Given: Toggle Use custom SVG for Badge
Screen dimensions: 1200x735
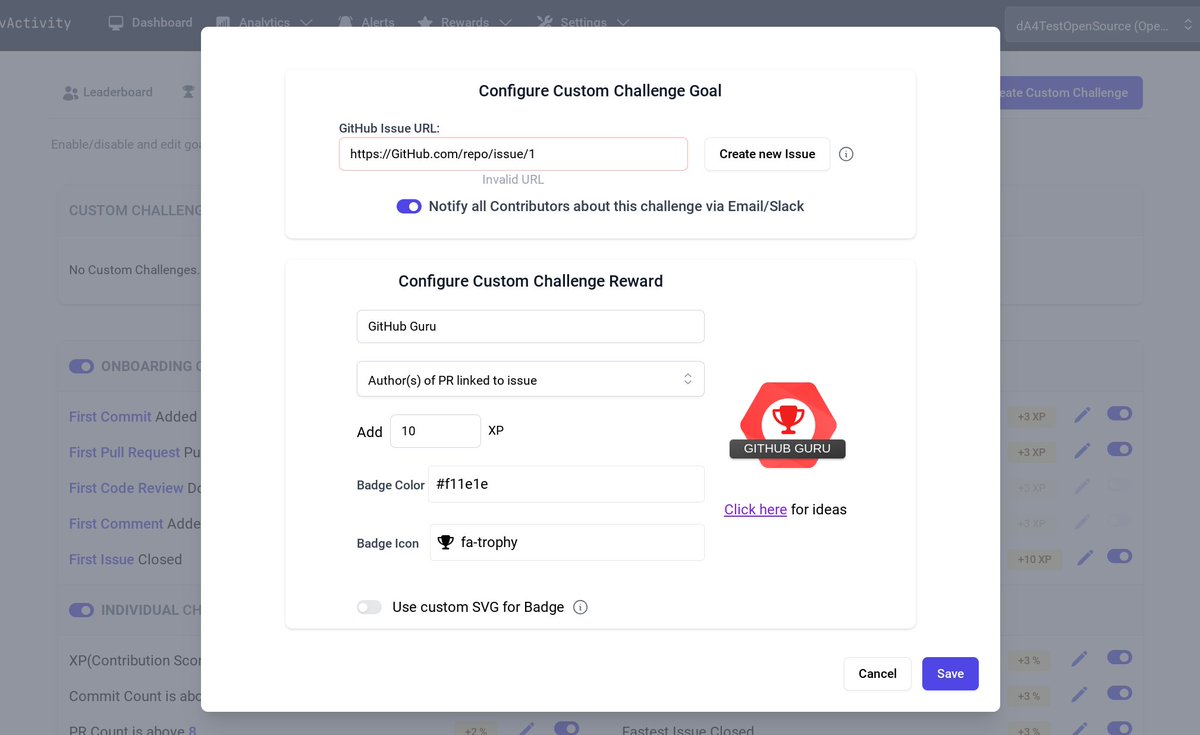Looking at the screenshot, I should pos(369,606).
